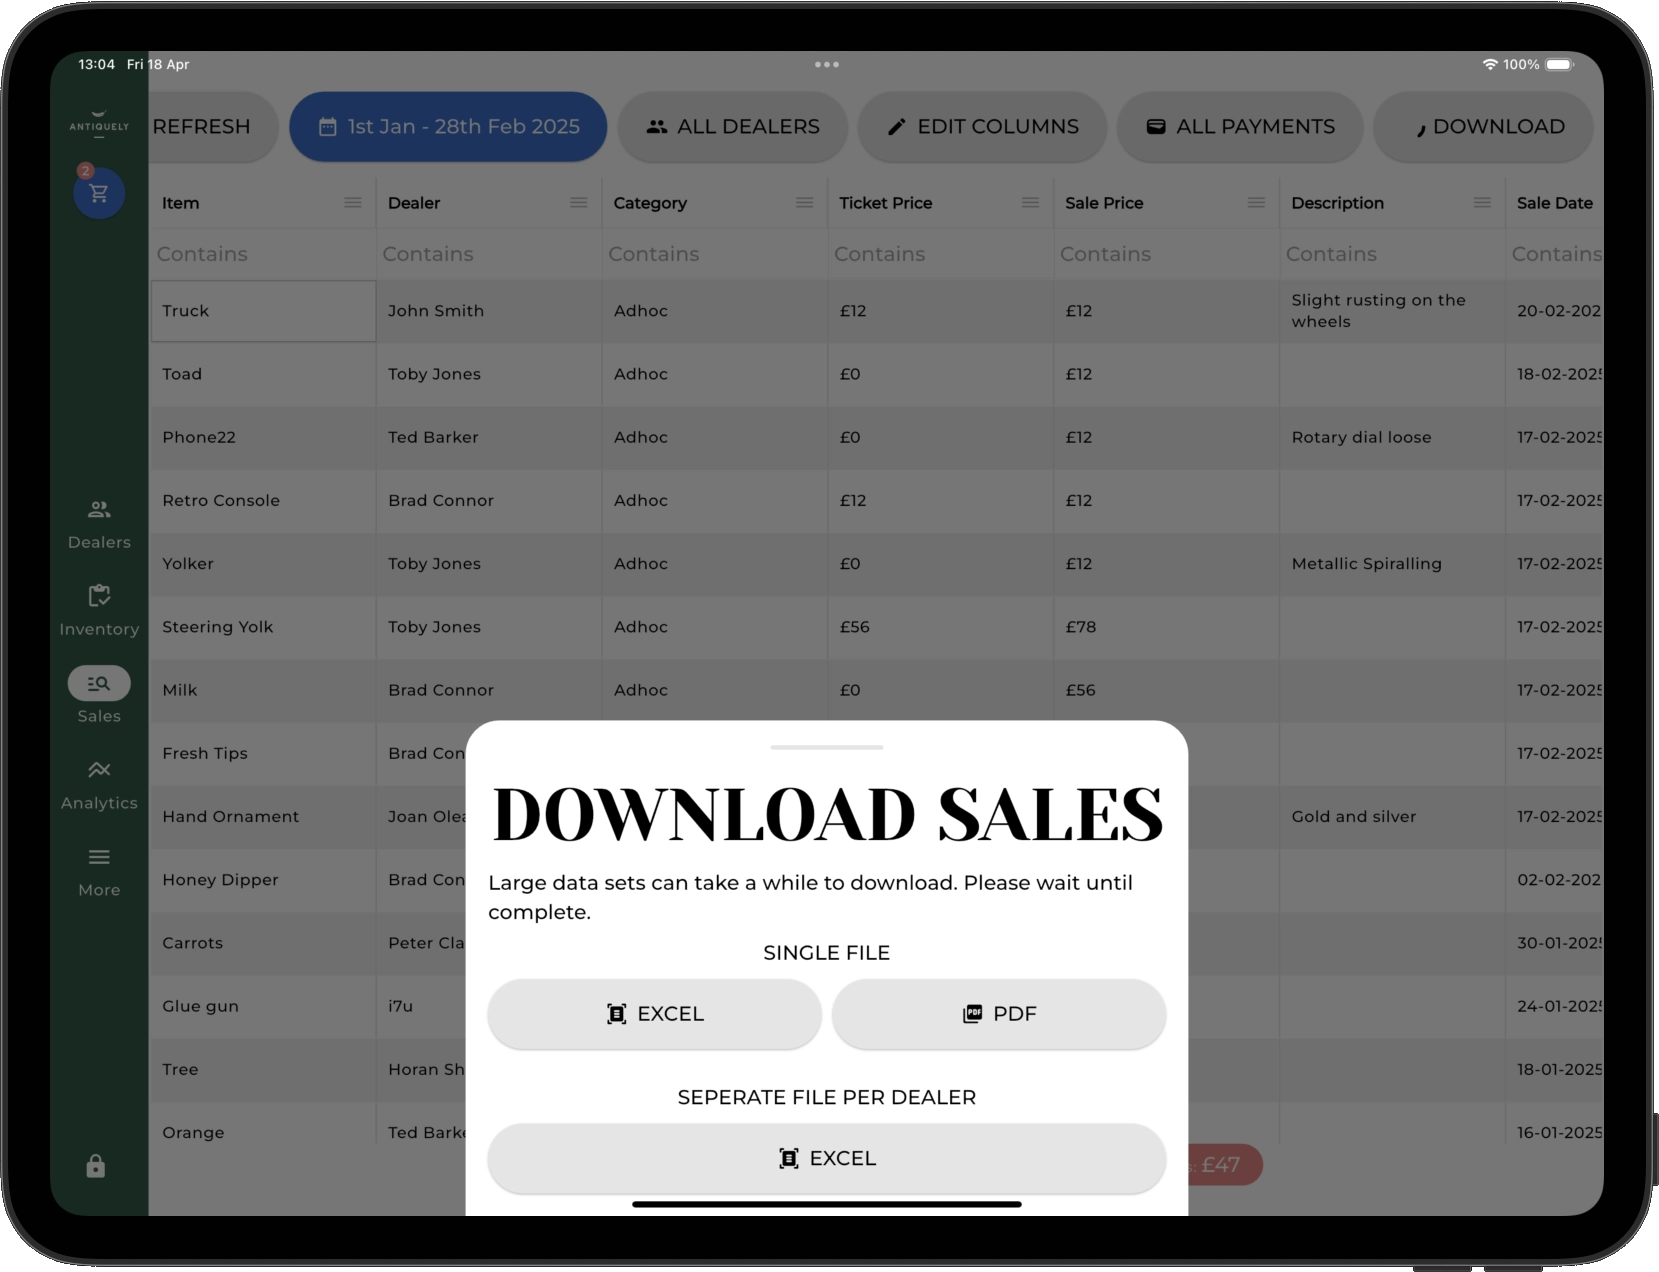1659x1272 pixels.
Task: Focus the Category Contains filter field
Action: point(715,254)
